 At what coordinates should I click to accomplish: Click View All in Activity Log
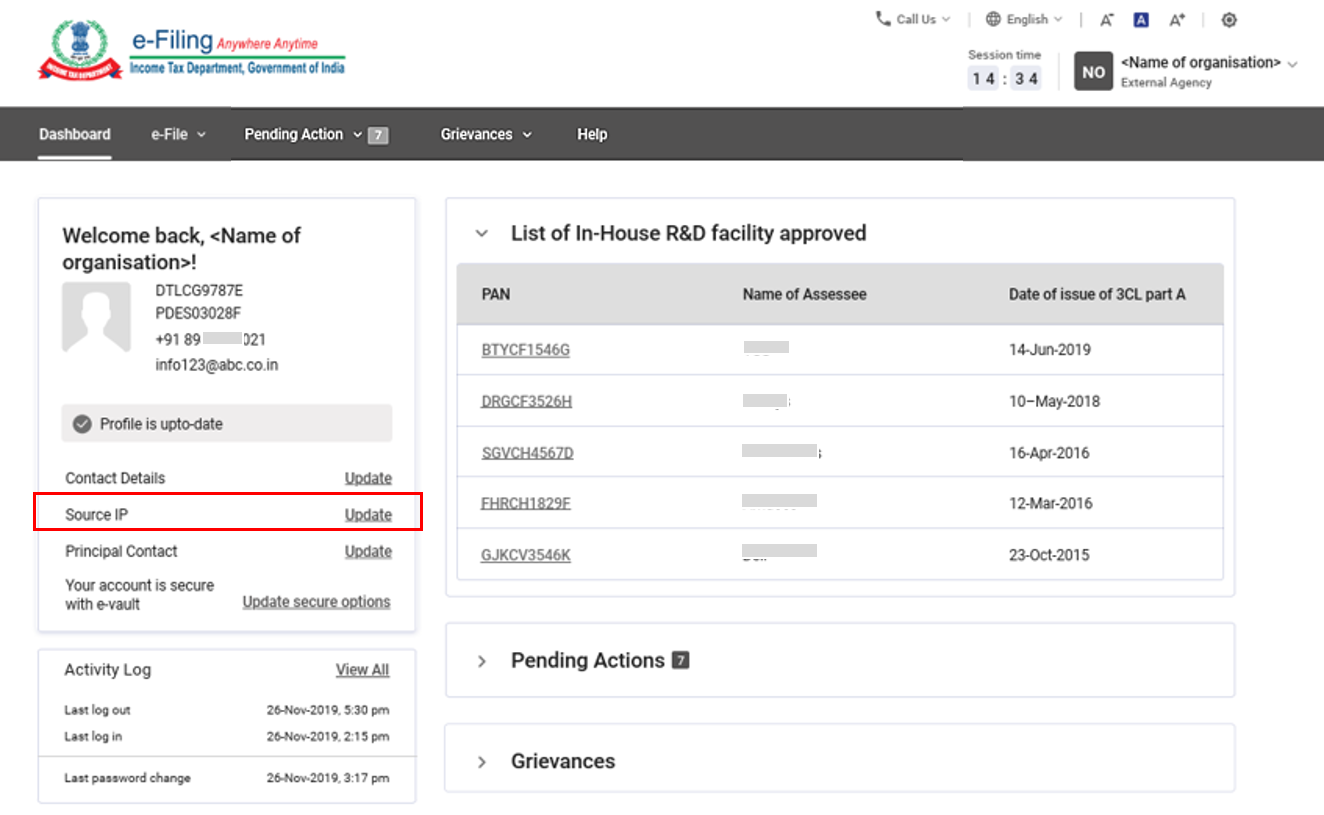click(x=362, y=670)
